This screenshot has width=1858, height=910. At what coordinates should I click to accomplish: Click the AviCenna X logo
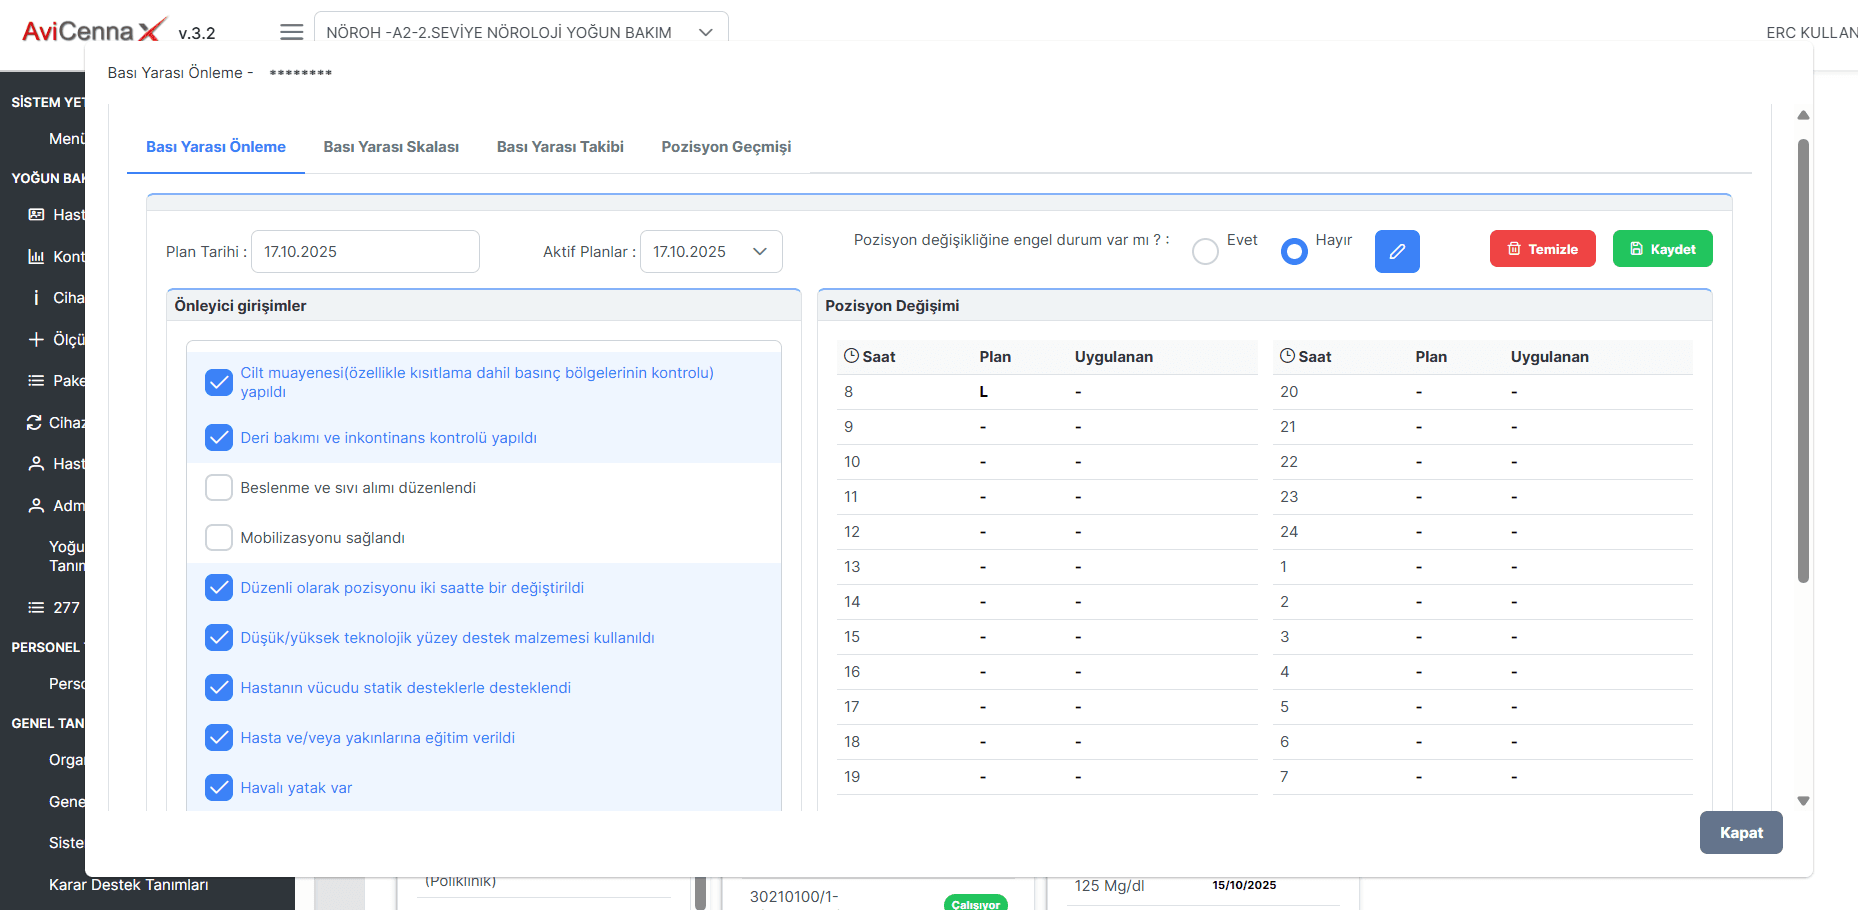pos(95,31)
